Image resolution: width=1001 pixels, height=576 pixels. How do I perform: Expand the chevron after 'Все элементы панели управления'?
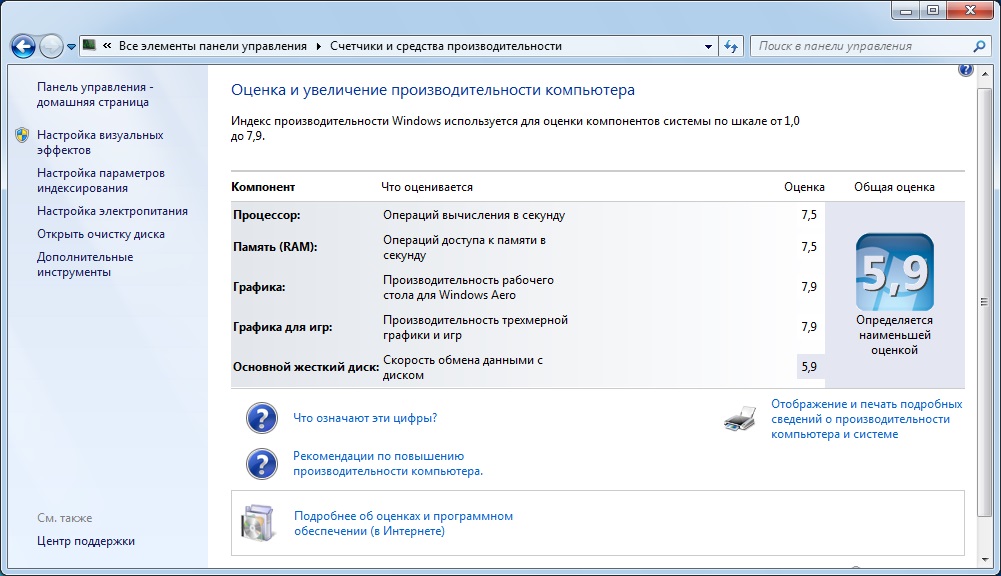(x=319, y=46)
